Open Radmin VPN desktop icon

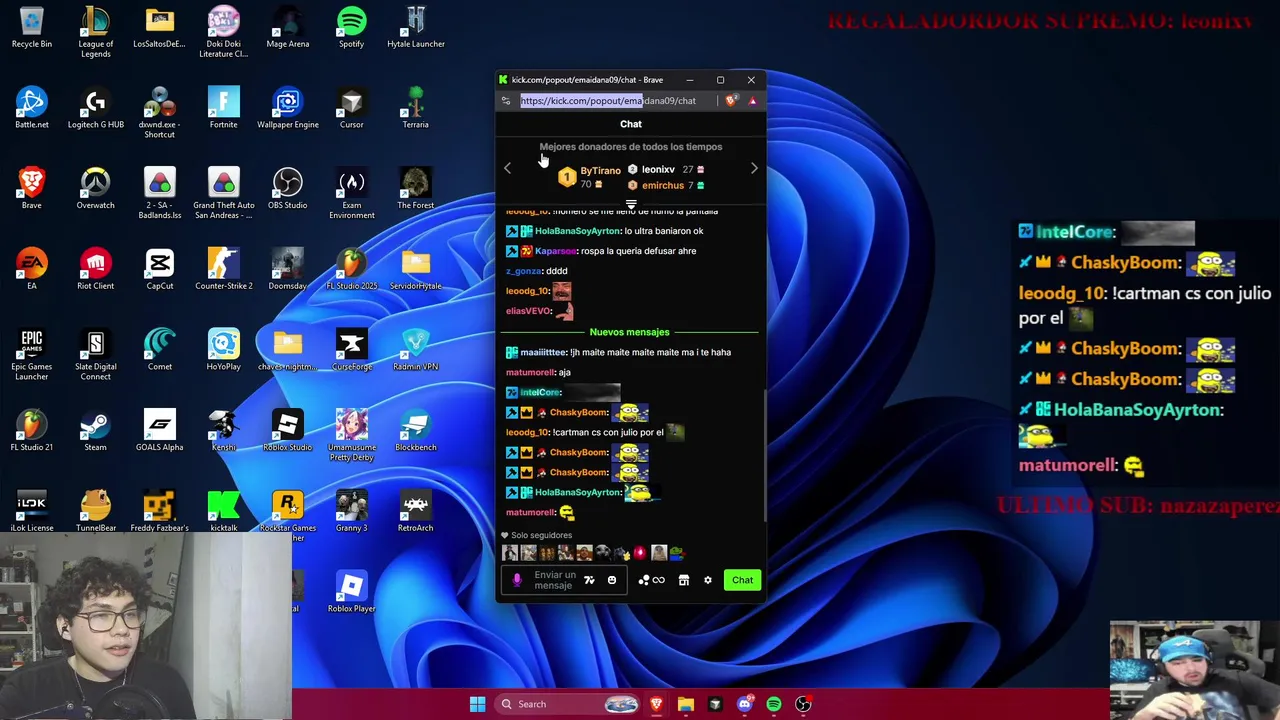click(x=416, y=350)
